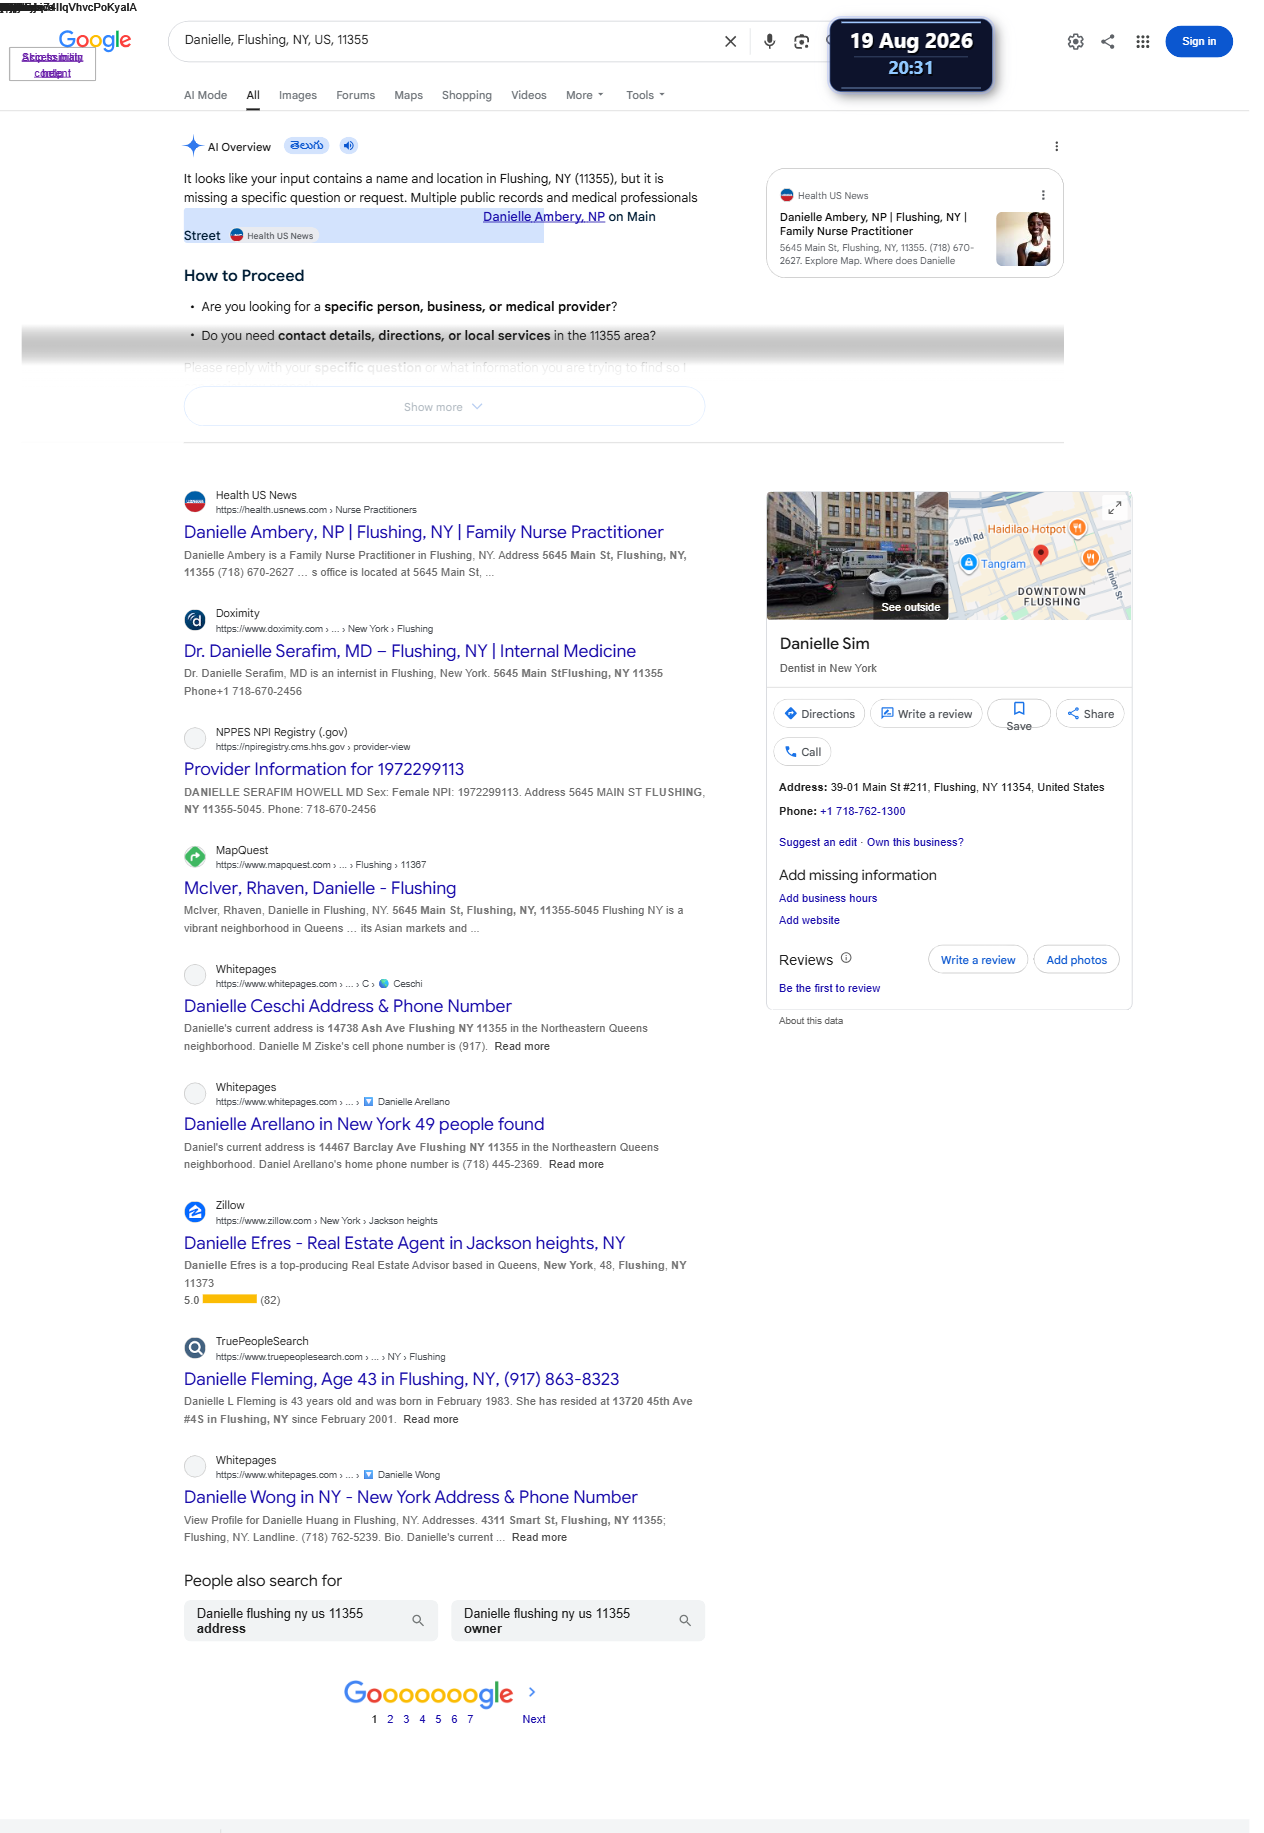Search icon for 'Danielle flushing ny us 11355 owner'
The image size is (1264, 1833).
[685, 1620]
